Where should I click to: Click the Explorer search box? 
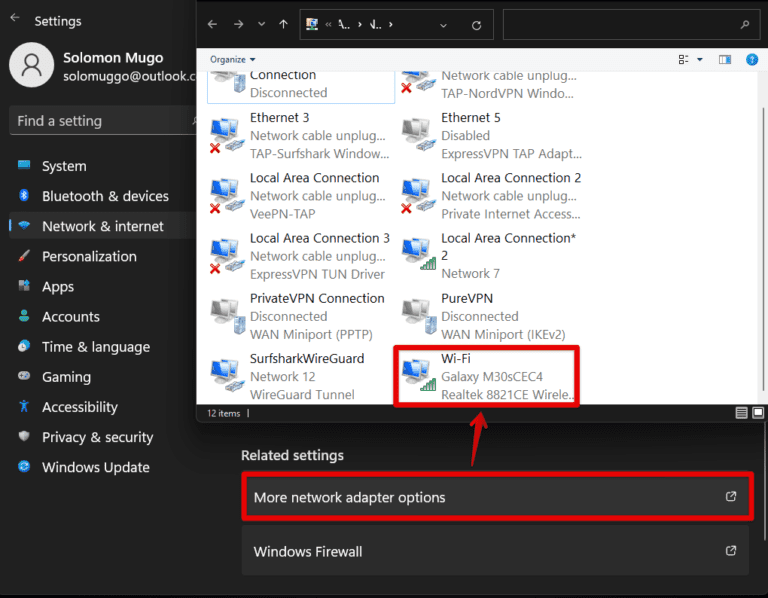point(630,25)
